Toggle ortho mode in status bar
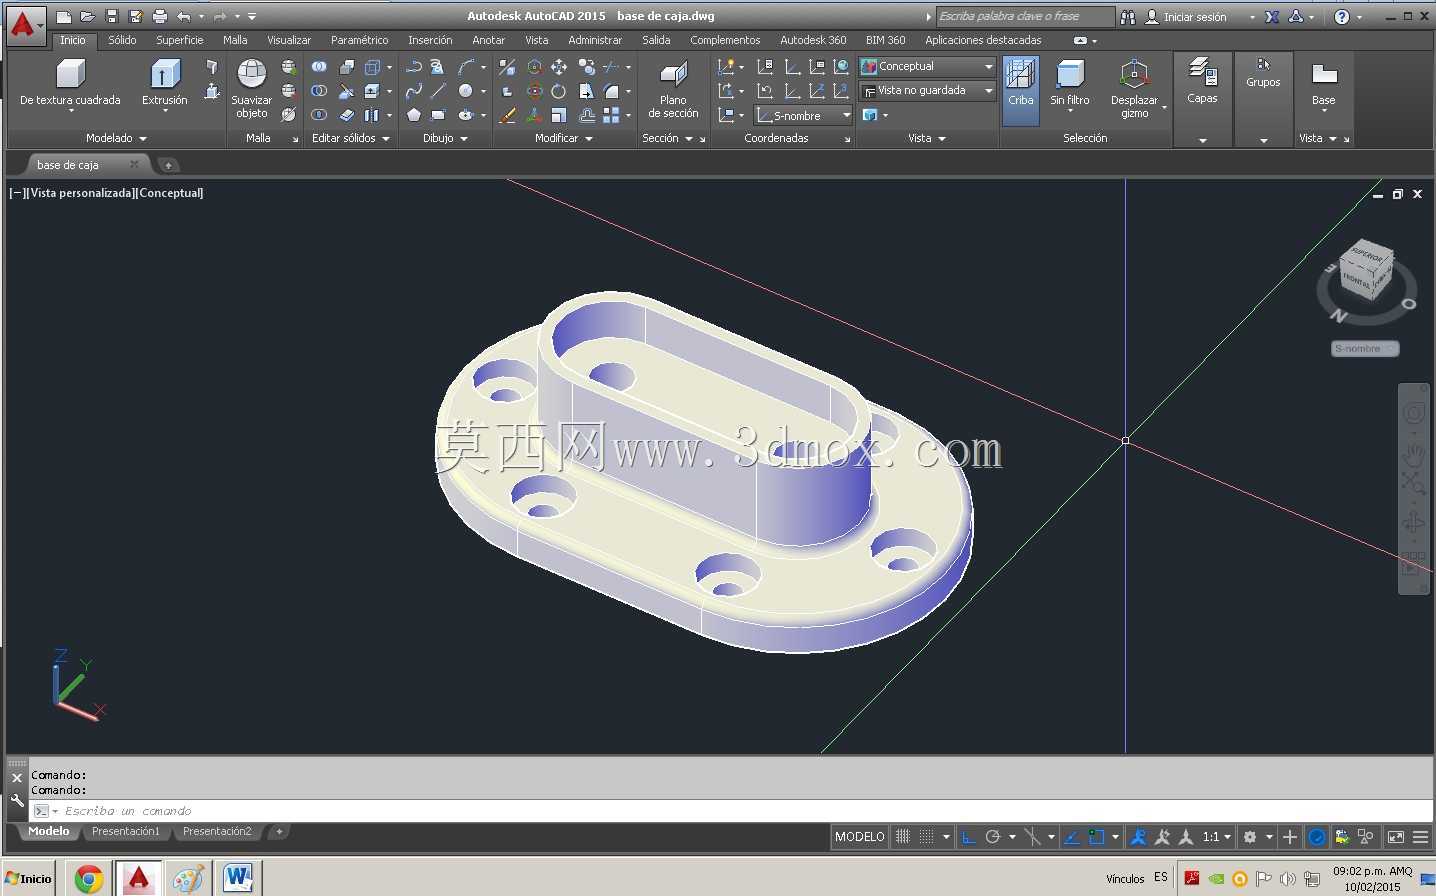 968,837
